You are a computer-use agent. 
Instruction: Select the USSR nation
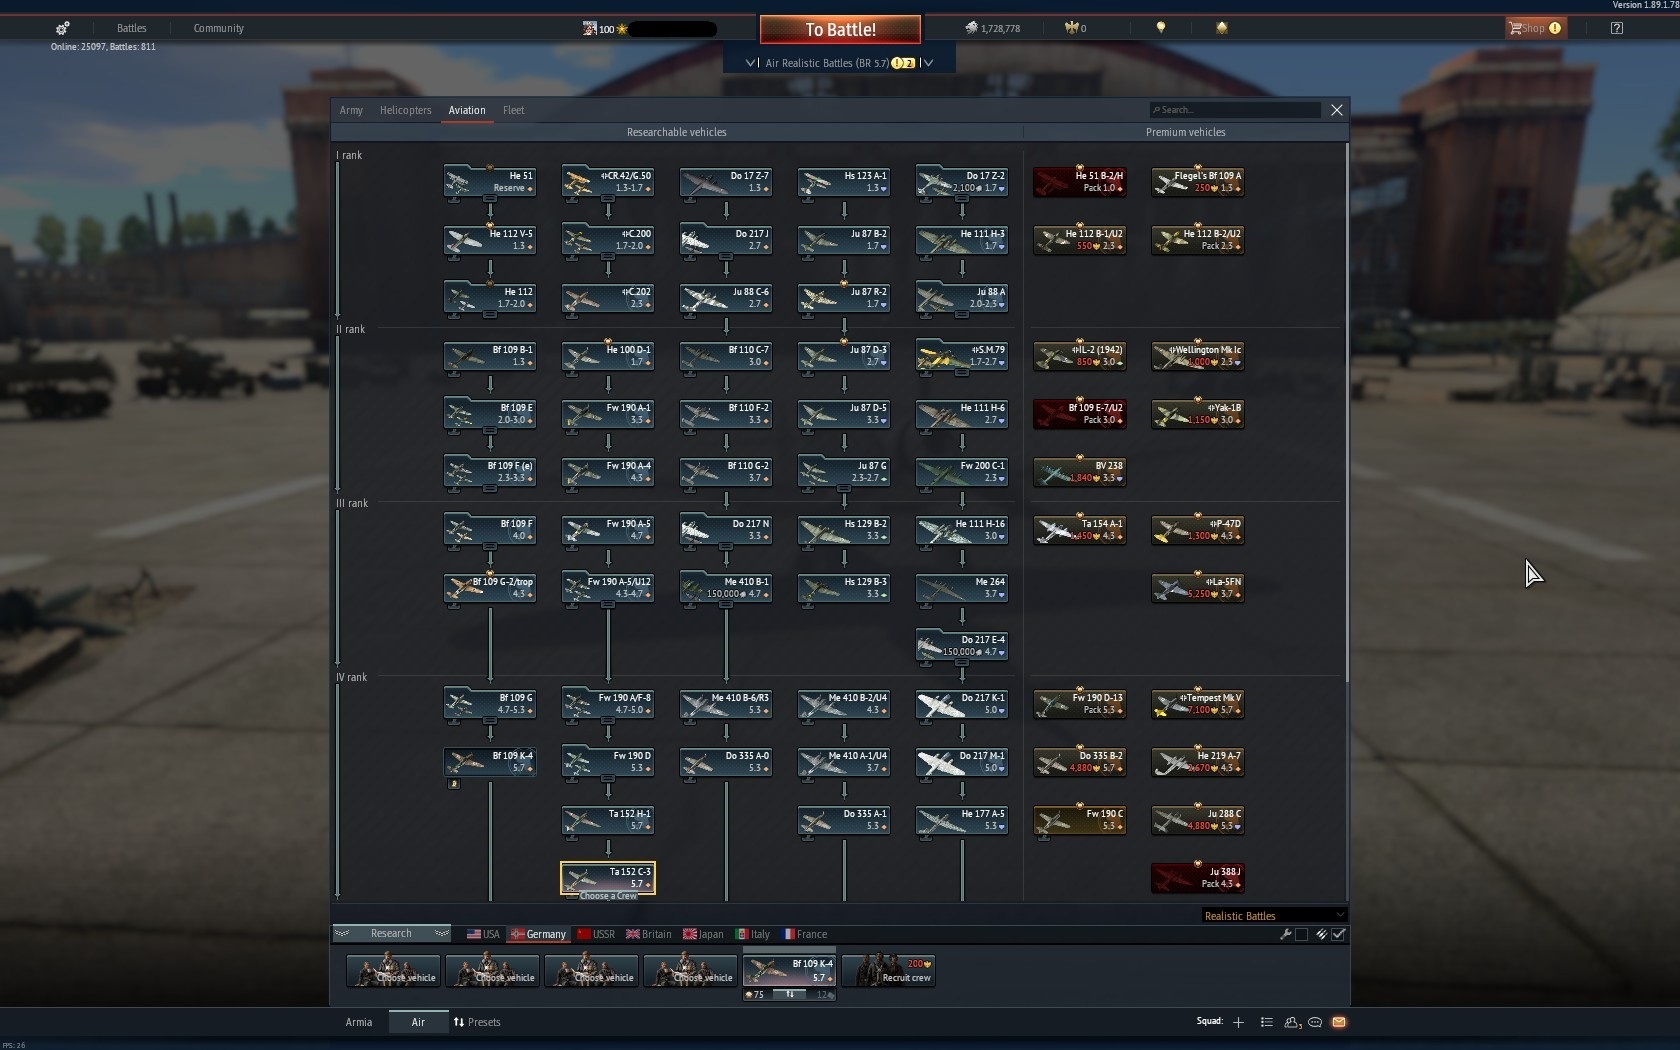[595, 934]
